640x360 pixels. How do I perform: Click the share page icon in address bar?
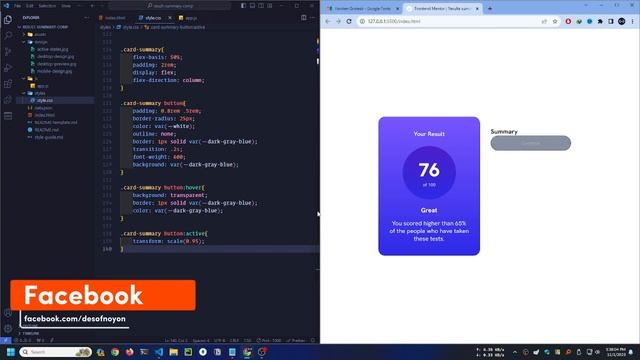pos(544,21)
